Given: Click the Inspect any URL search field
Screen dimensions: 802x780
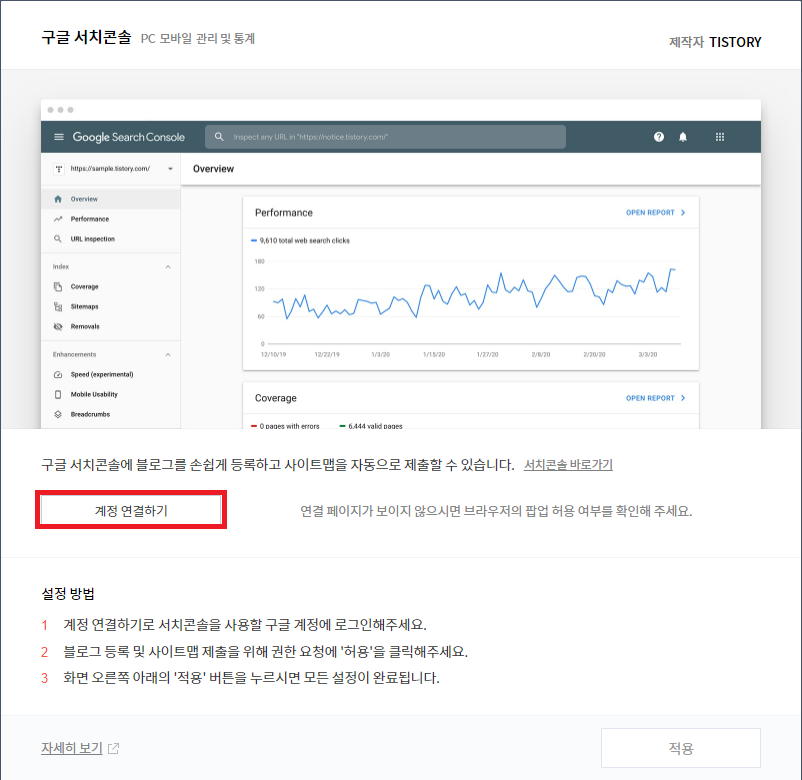Looking at the screenshot, I should pos(385,137).
